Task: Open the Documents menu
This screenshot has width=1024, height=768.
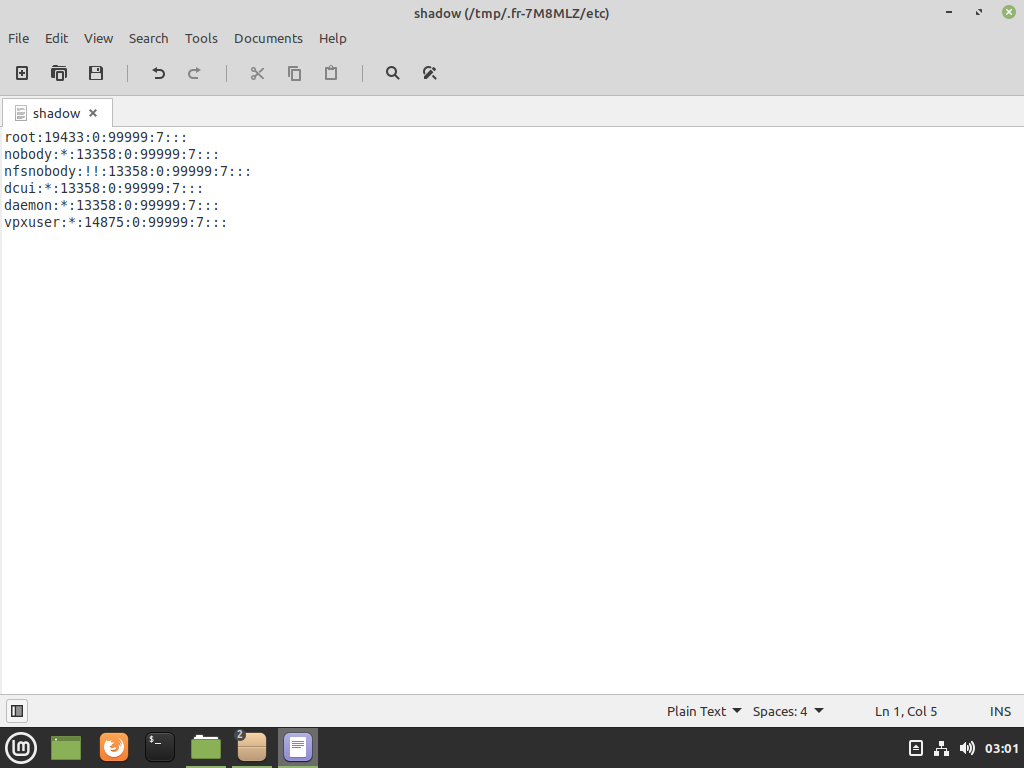Action: tap(268, 39)
